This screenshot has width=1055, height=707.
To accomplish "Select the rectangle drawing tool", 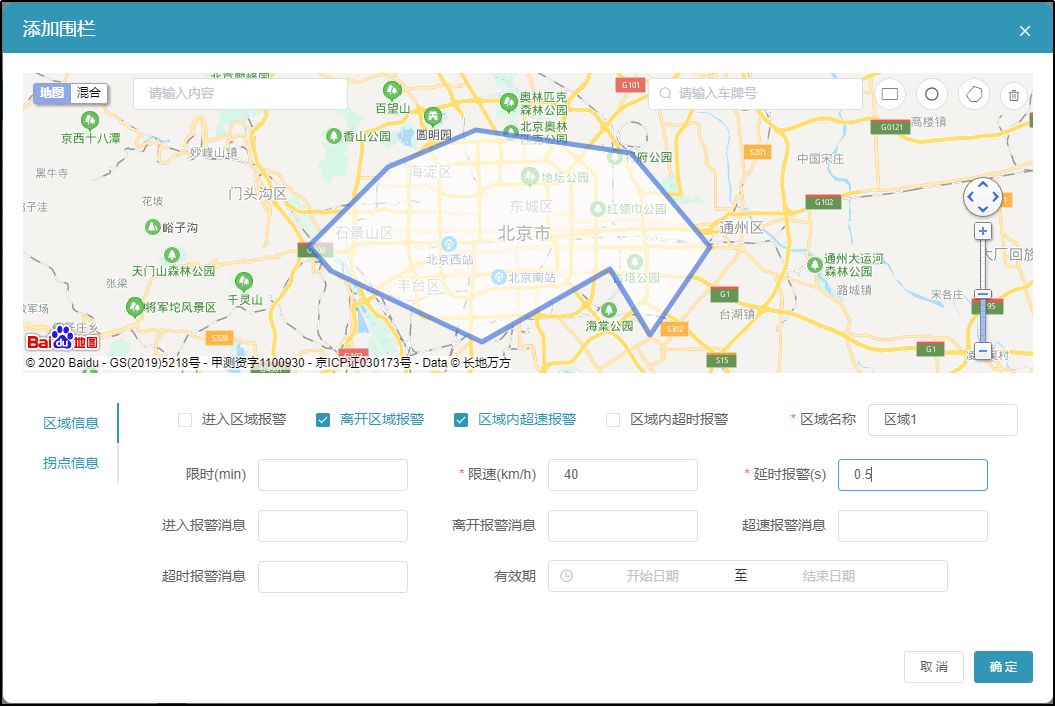I will (889, 94).
